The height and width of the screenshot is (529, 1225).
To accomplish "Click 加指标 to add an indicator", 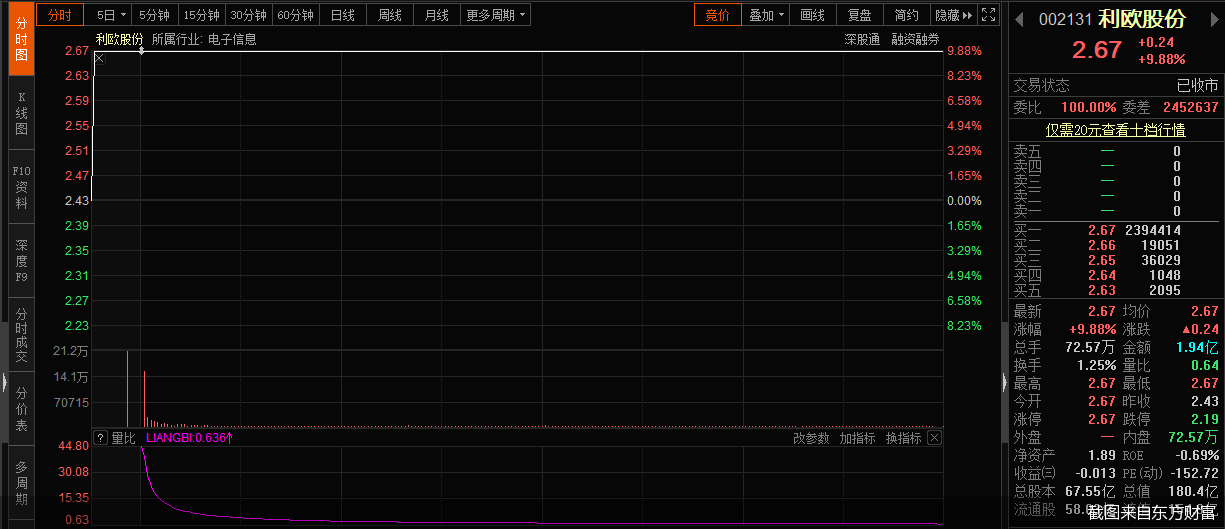I will pos(857,438).
